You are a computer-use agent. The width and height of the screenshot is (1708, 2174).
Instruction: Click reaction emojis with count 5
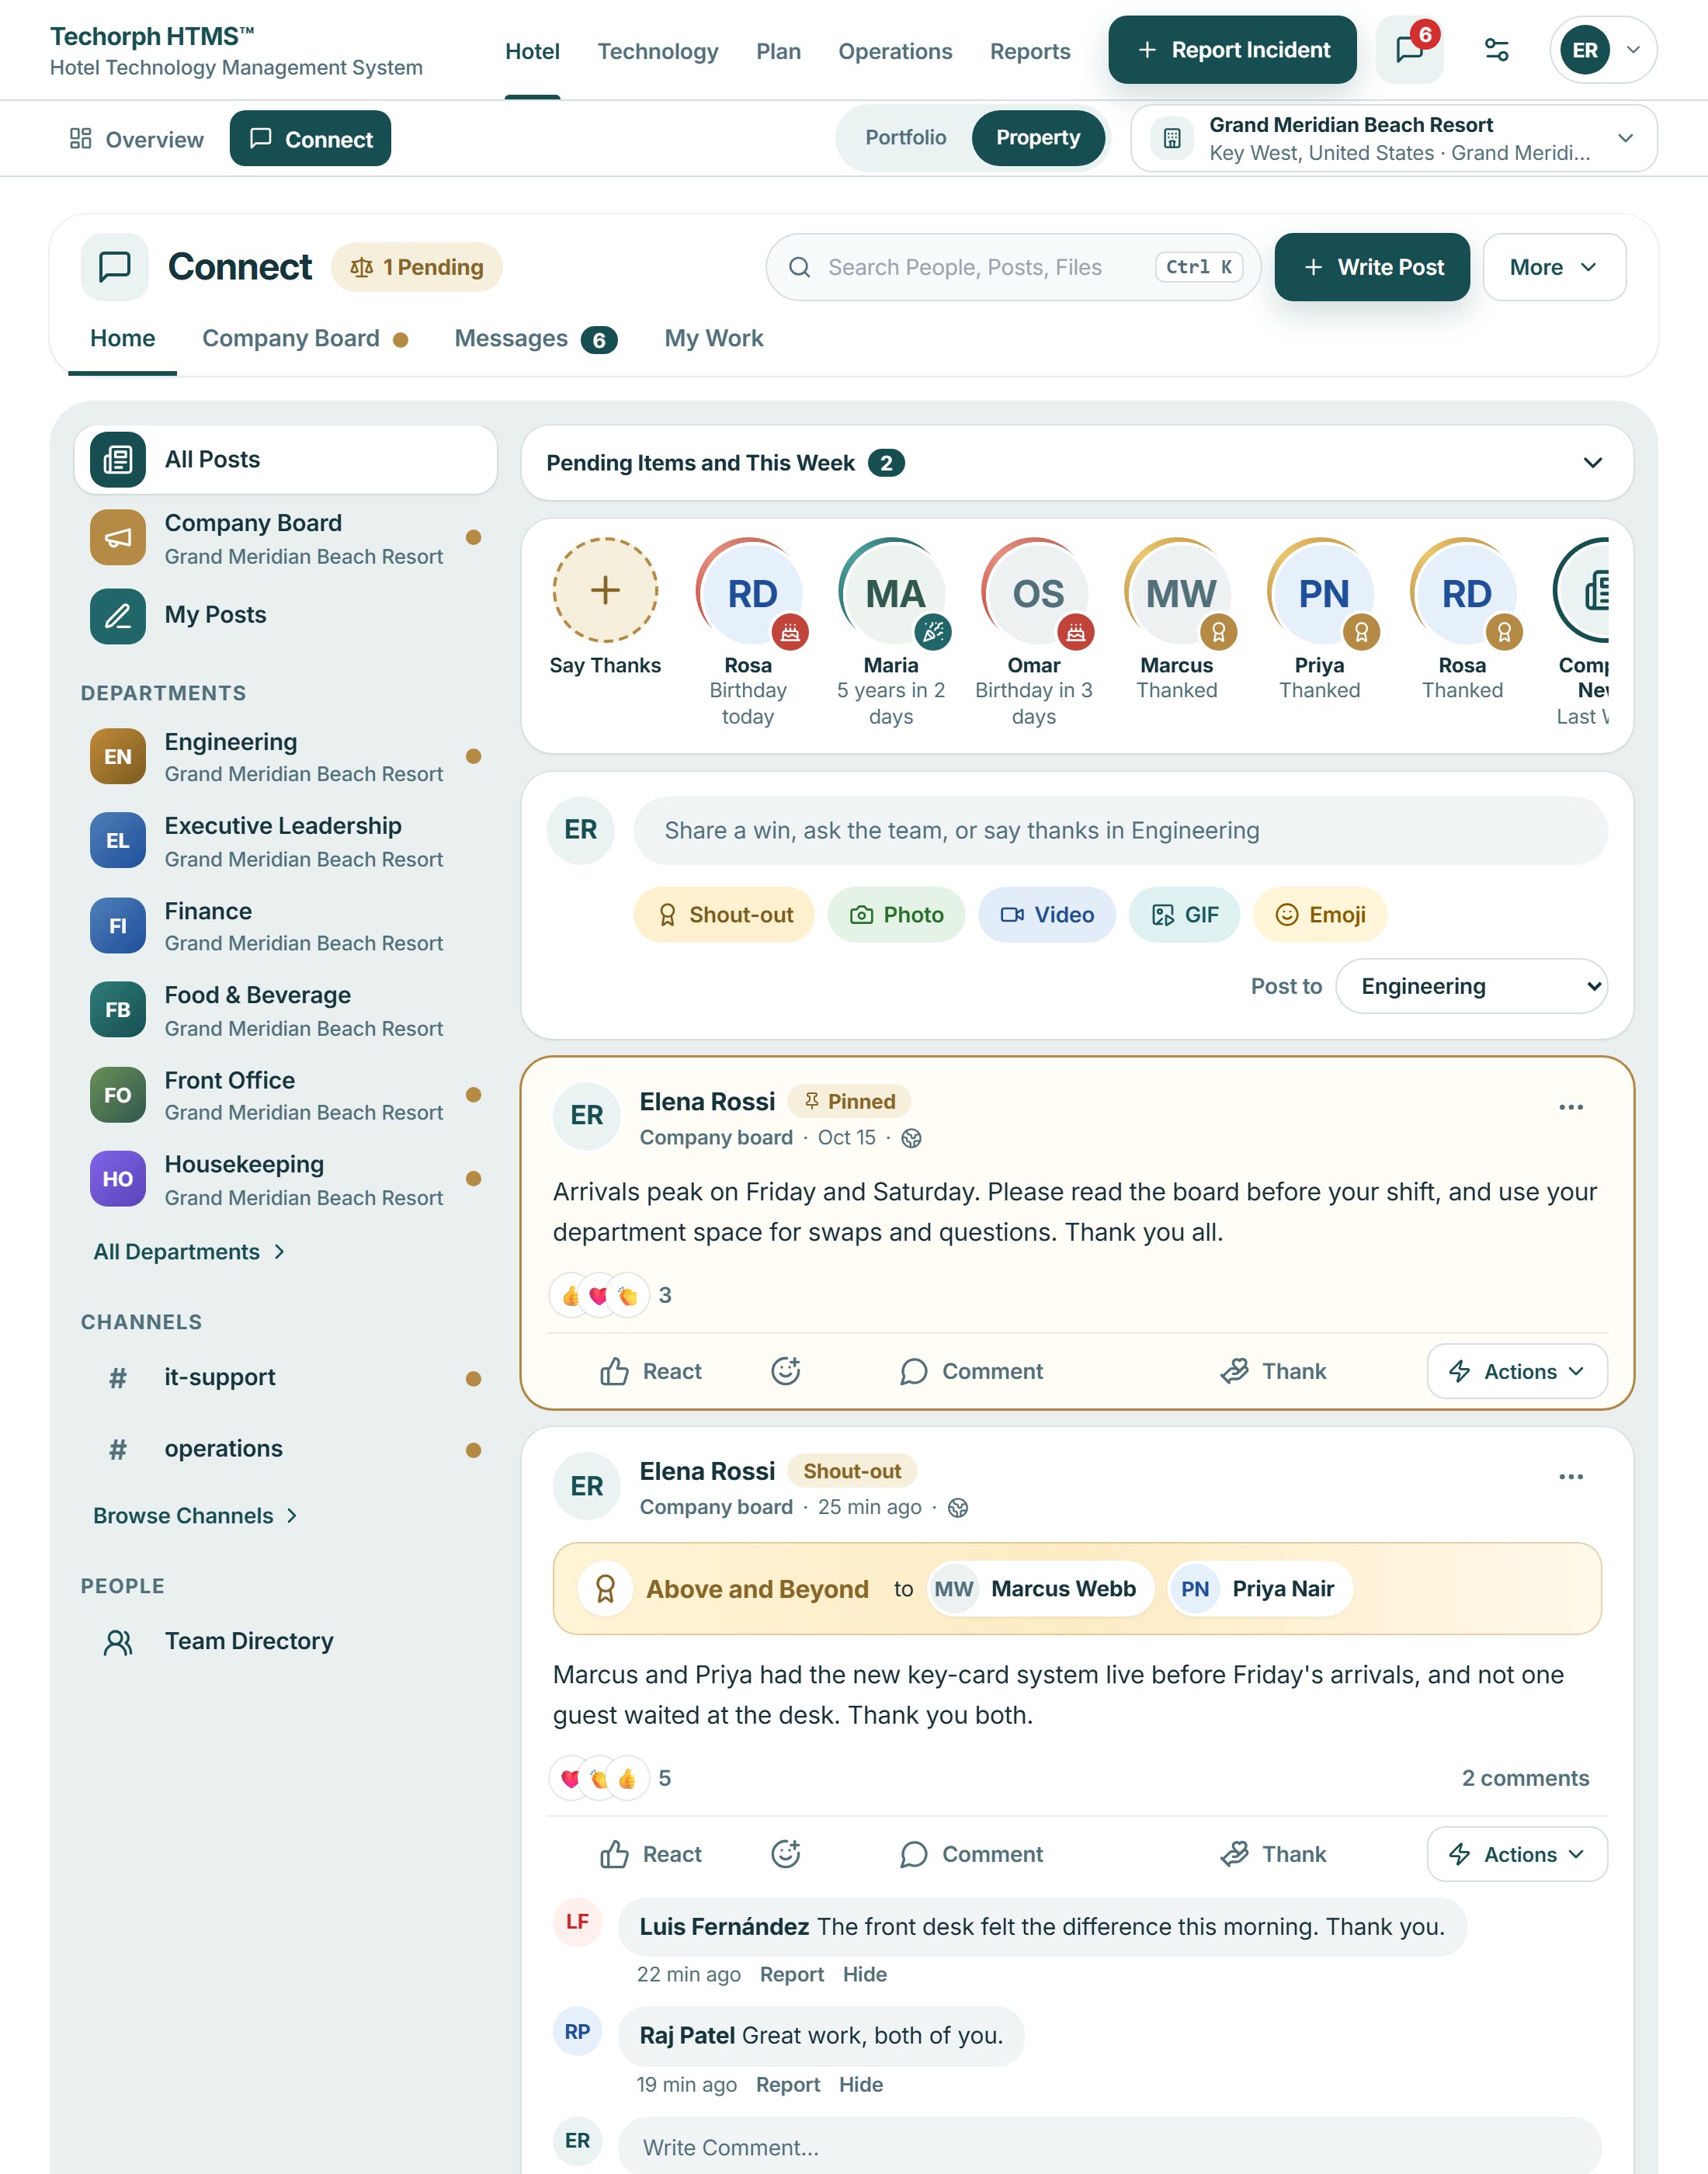click(x=611, y=1778)
